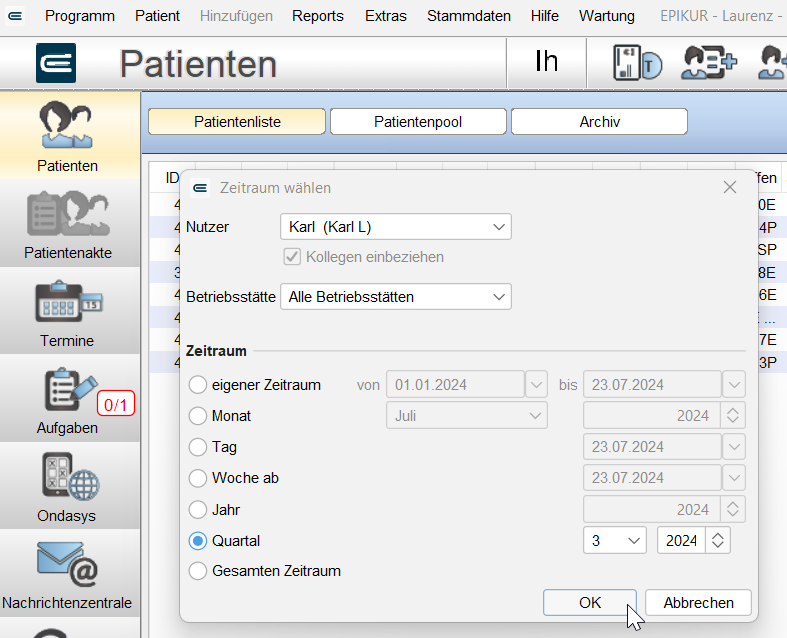Open the Termine calendar module

(68, 311)
